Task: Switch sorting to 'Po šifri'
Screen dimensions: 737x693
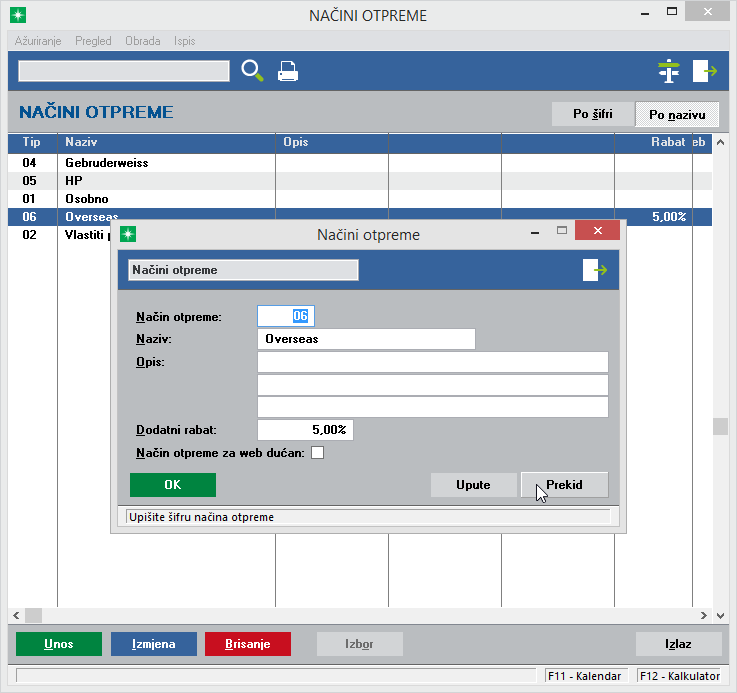Action: click(x=593, y=114)
